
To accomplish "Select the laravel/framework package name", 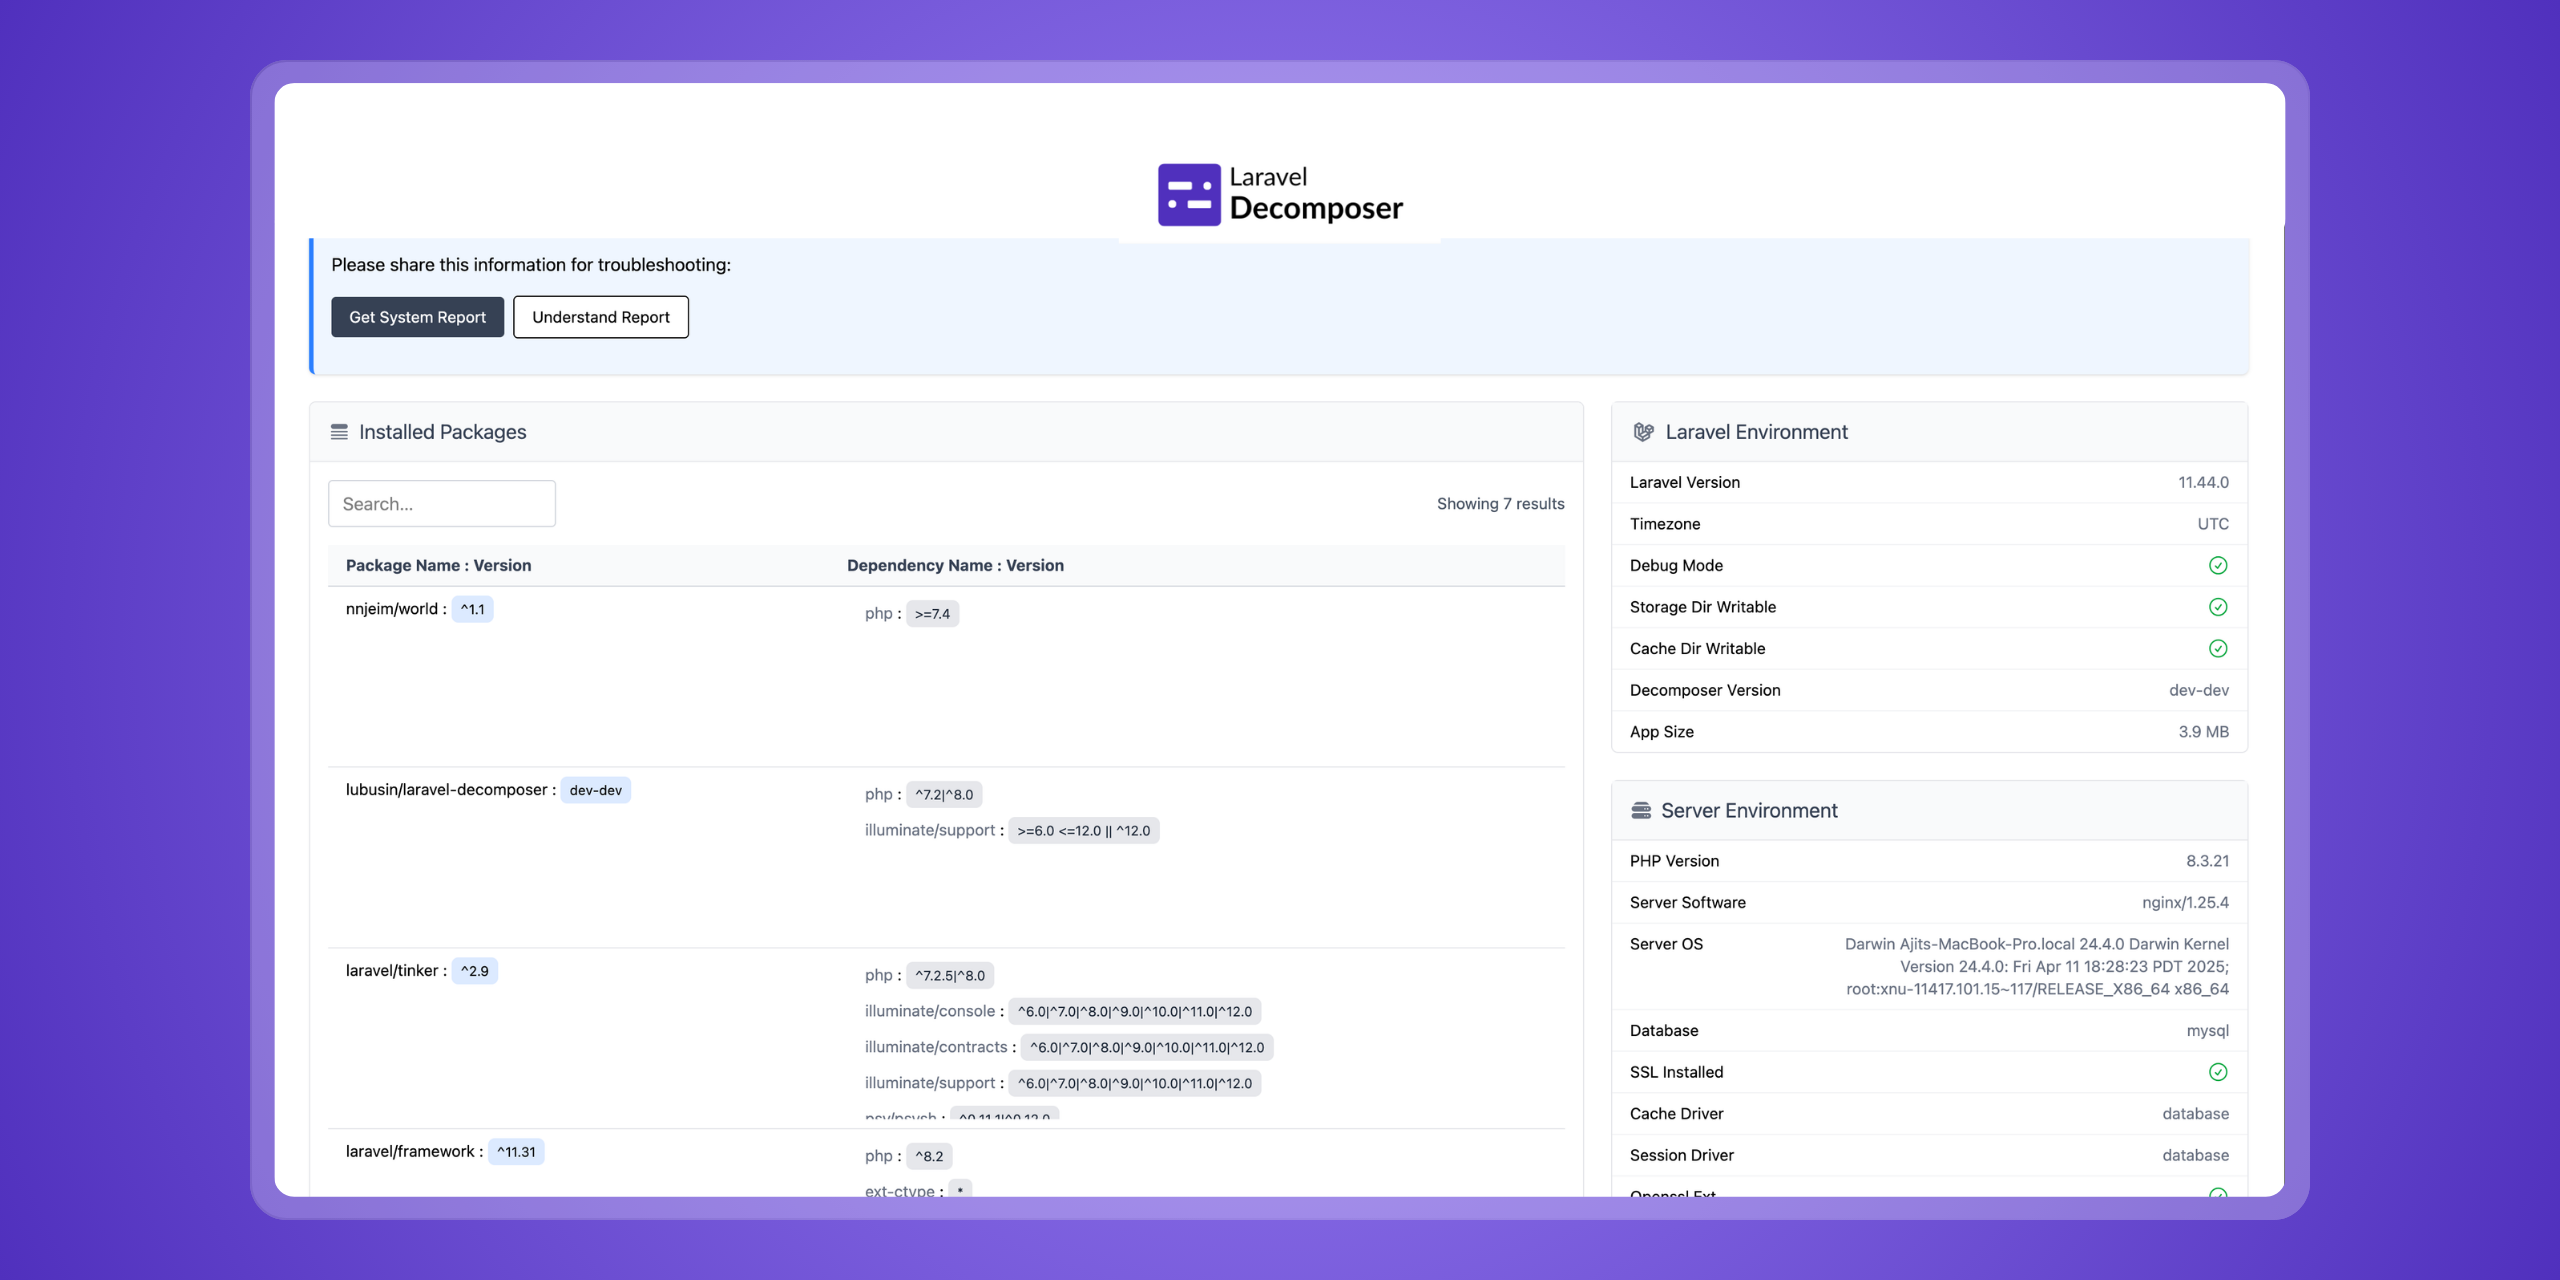I will [x=410, y=1152].
